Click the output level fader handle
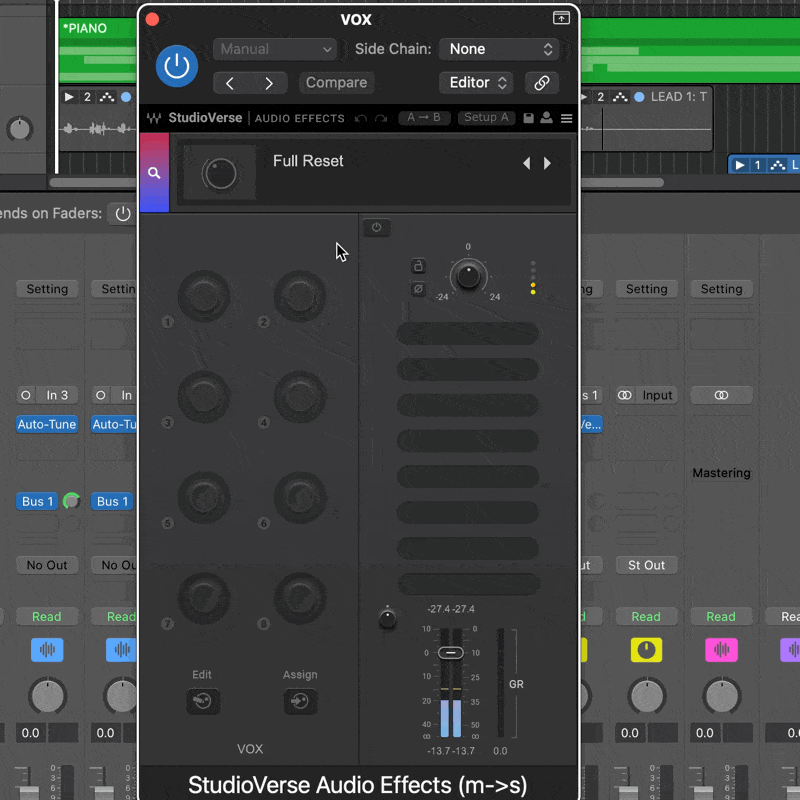 point(451,653)
